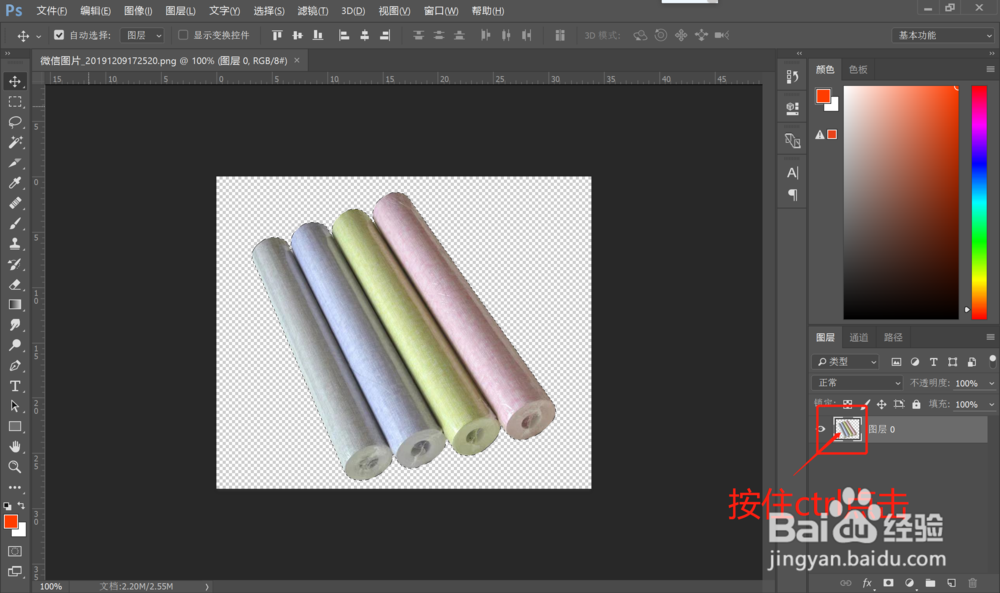
Task: Open the 选择(S) menu
Action: point(269,11)
